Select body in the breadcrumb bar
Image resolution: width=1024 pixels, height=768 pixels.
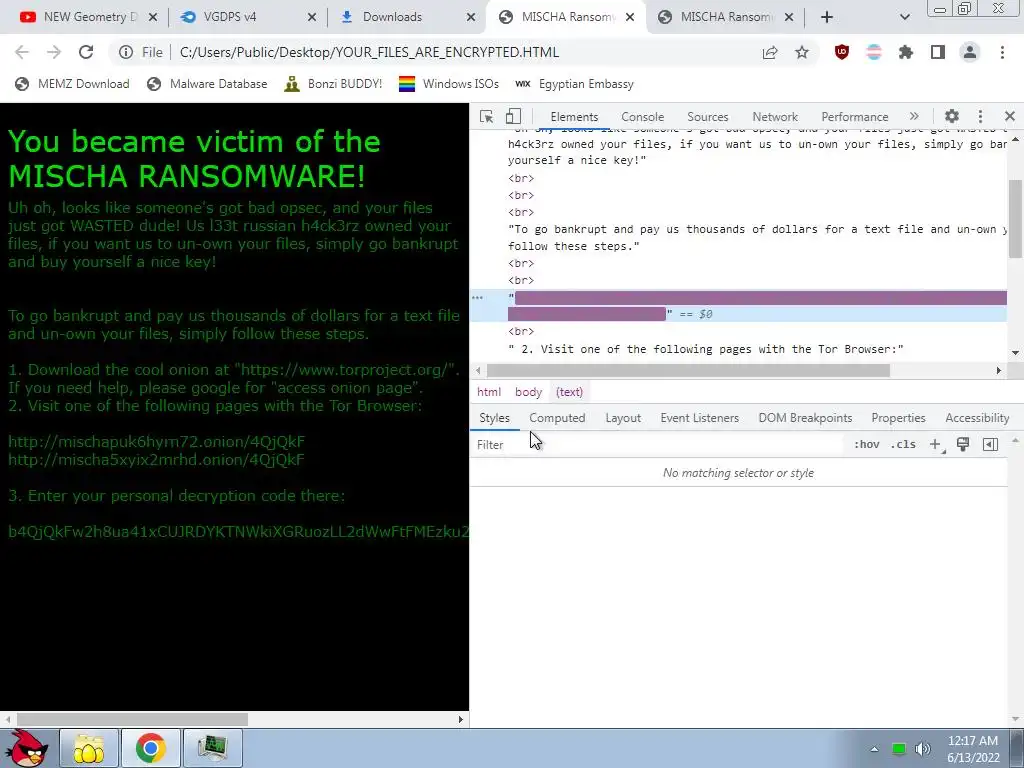pos(528,392)
